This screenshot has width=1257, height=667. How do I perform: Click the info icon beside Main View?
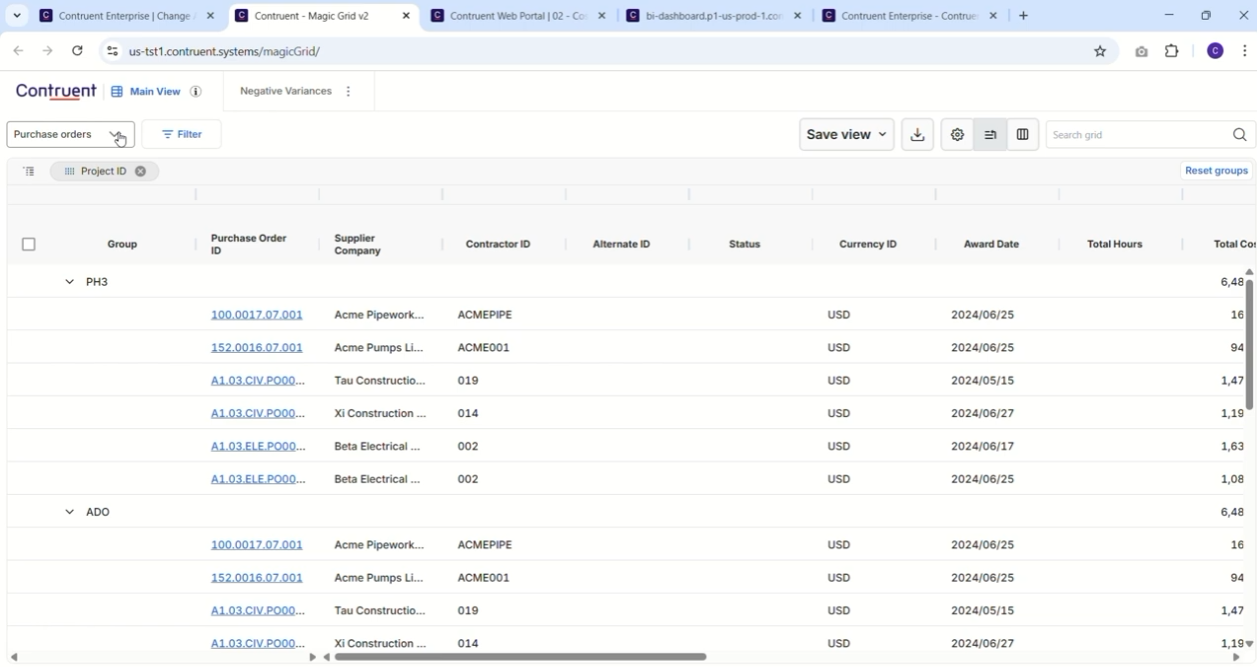196,91
